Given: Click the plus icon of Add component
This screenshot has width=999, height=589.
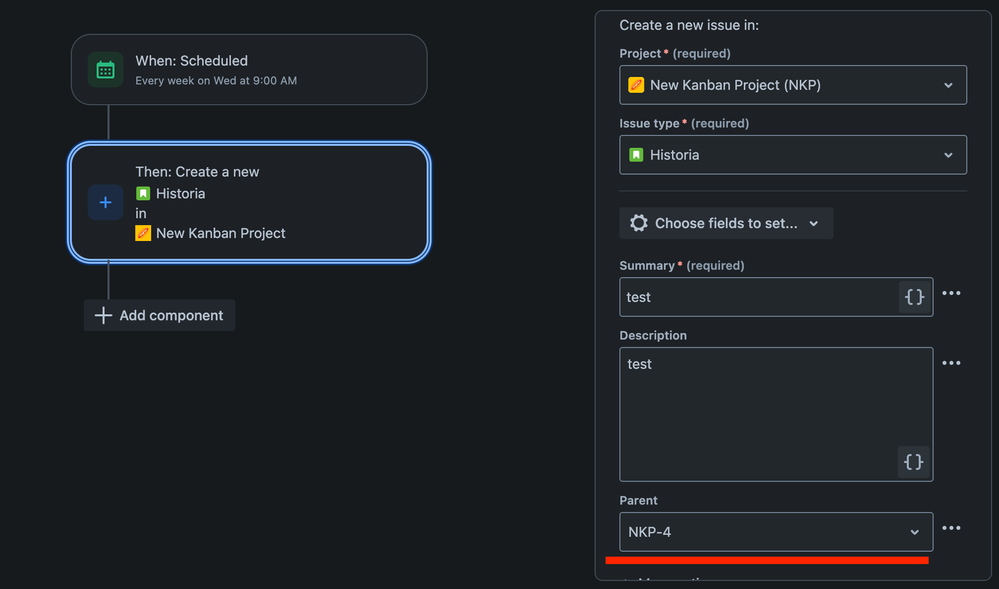Looking at the screenshot, I should click(103, 315).
